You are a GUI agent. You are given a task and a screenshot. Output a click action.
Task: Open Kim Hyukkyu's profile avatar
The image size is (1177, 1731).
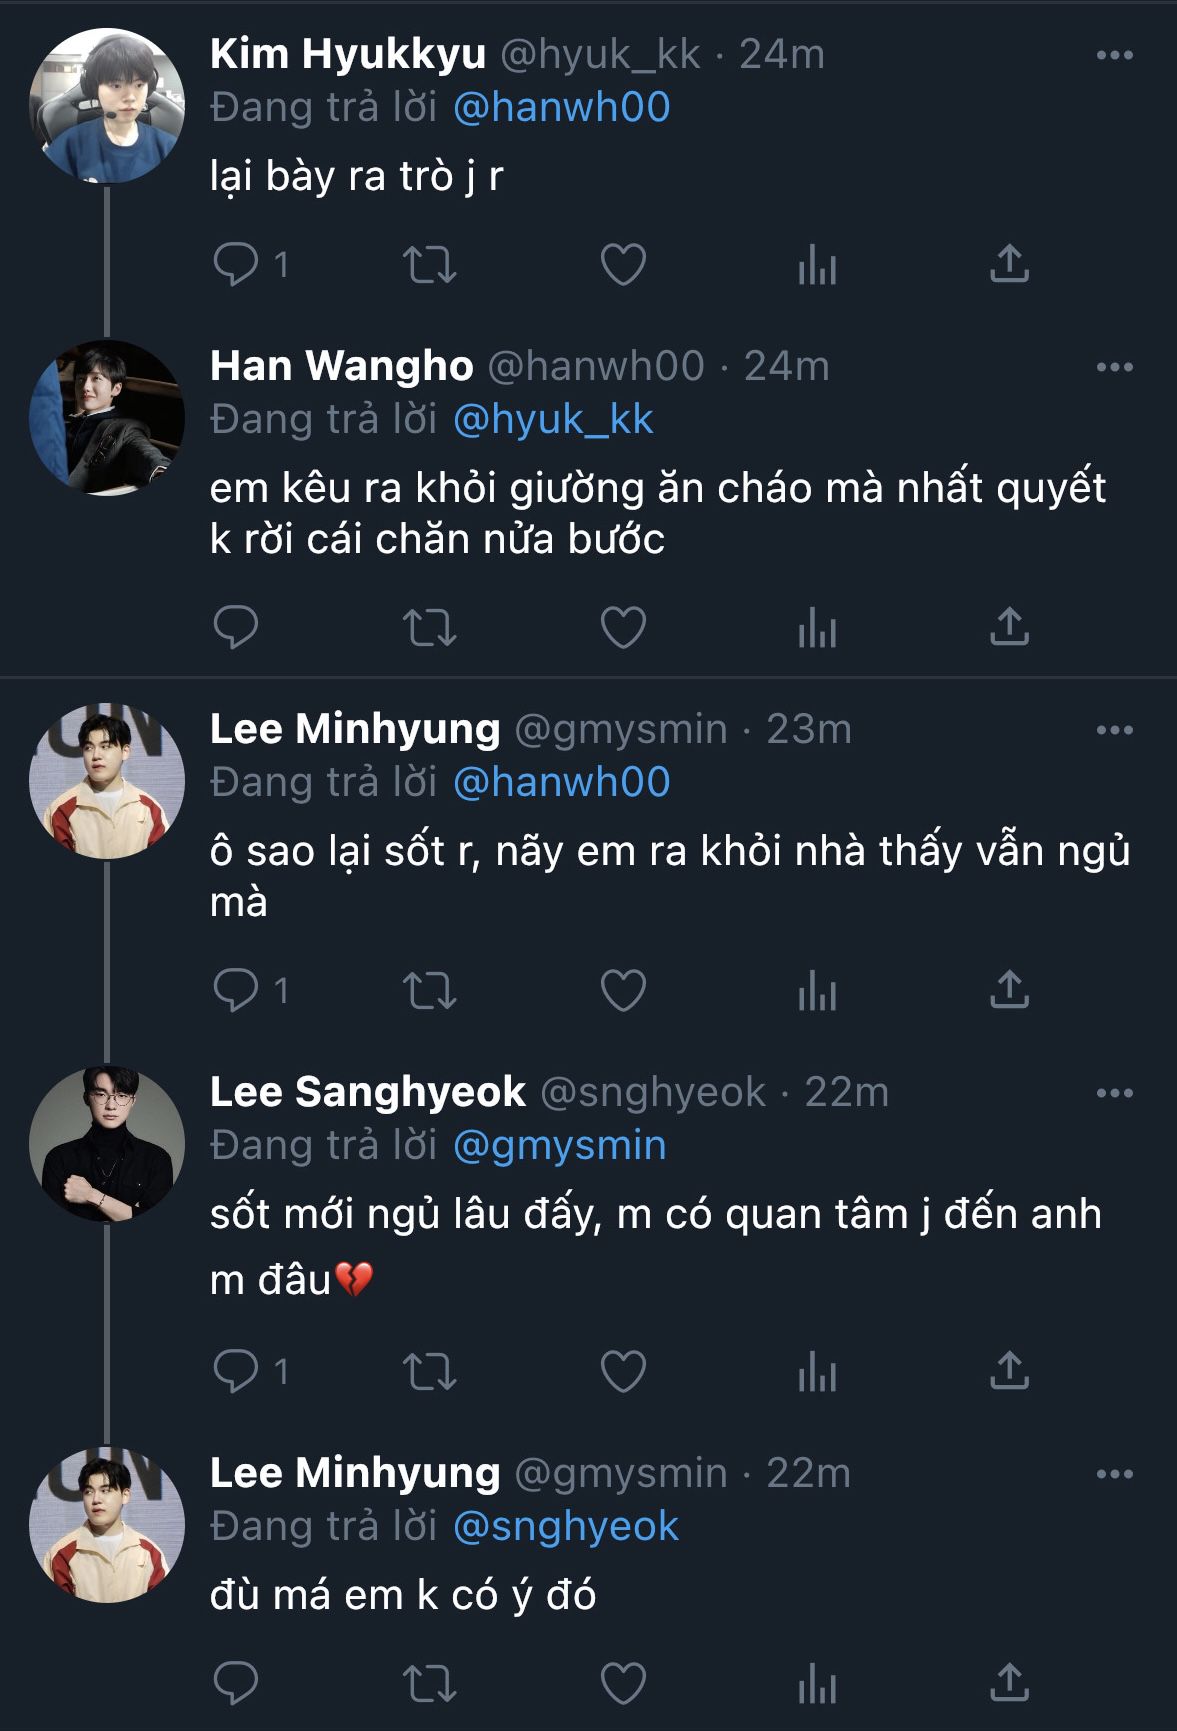tap(107, 106)
